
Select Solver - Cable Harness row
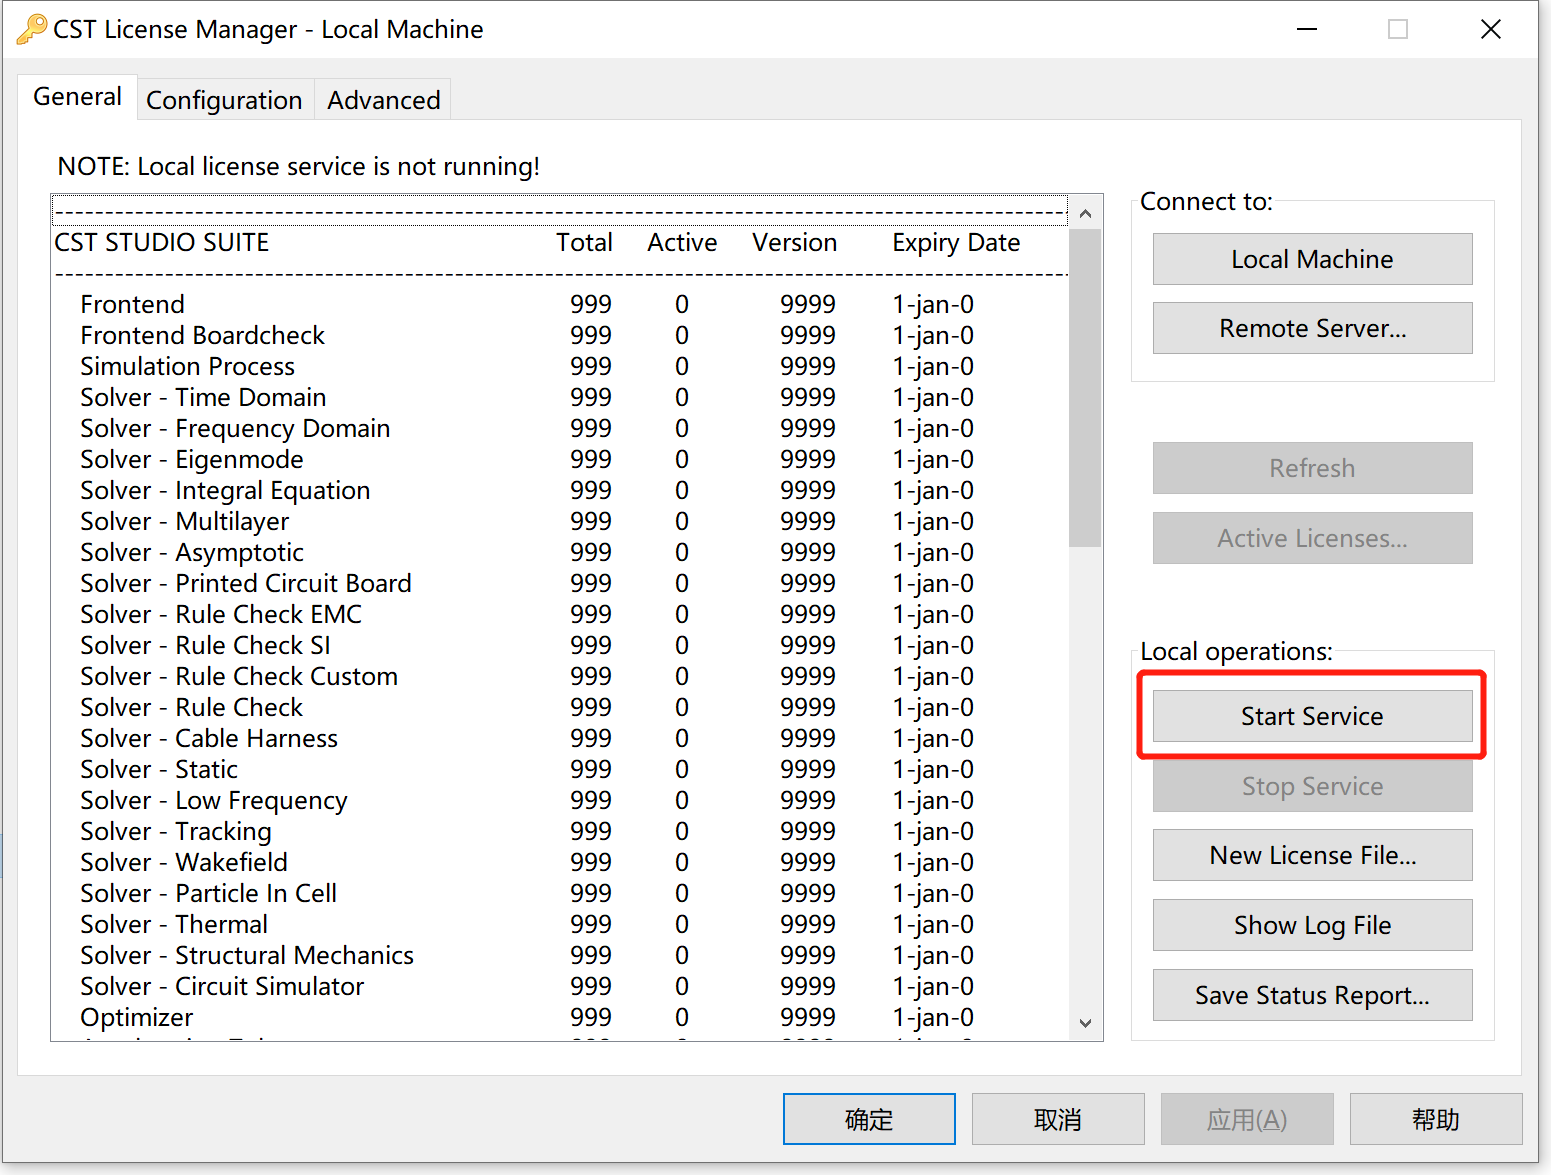coord(560,738)
